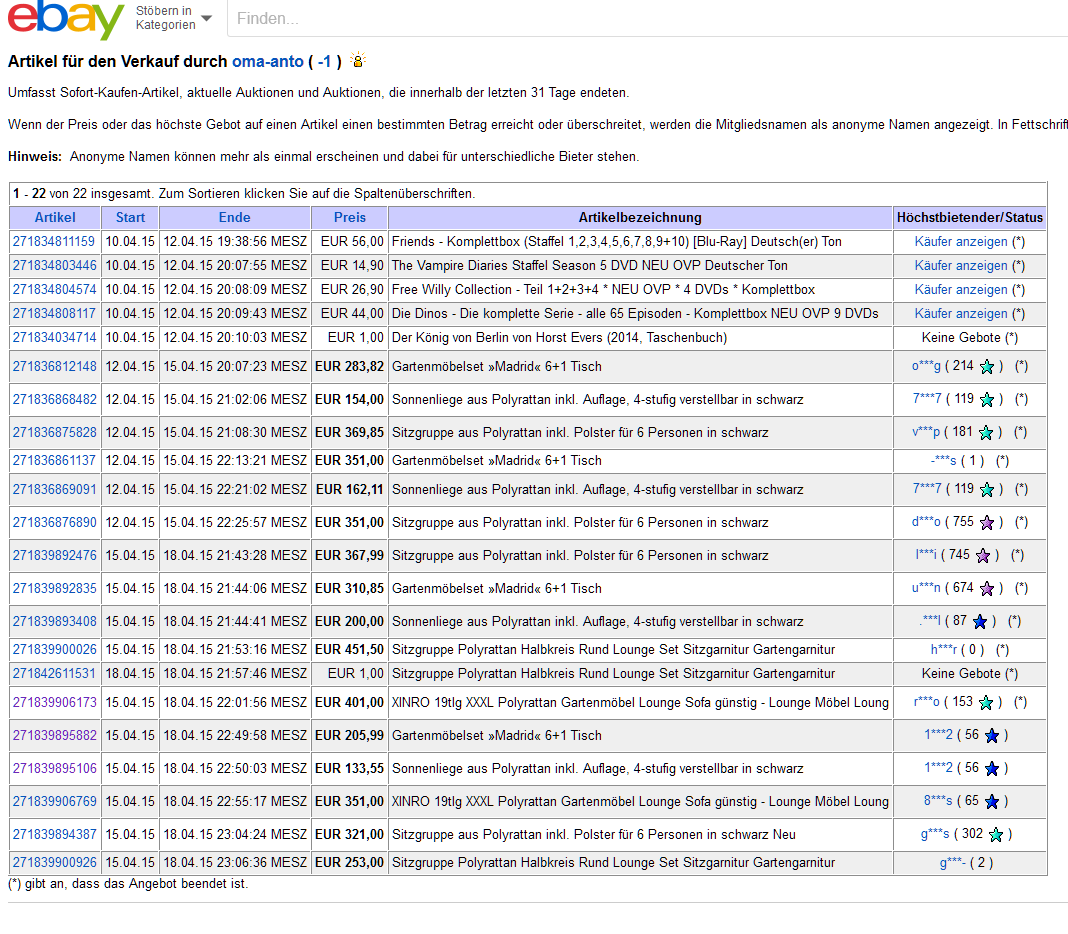Click the blue star beside 8***s
Screen dimensions: 1068x934
(x=992, y=802)
